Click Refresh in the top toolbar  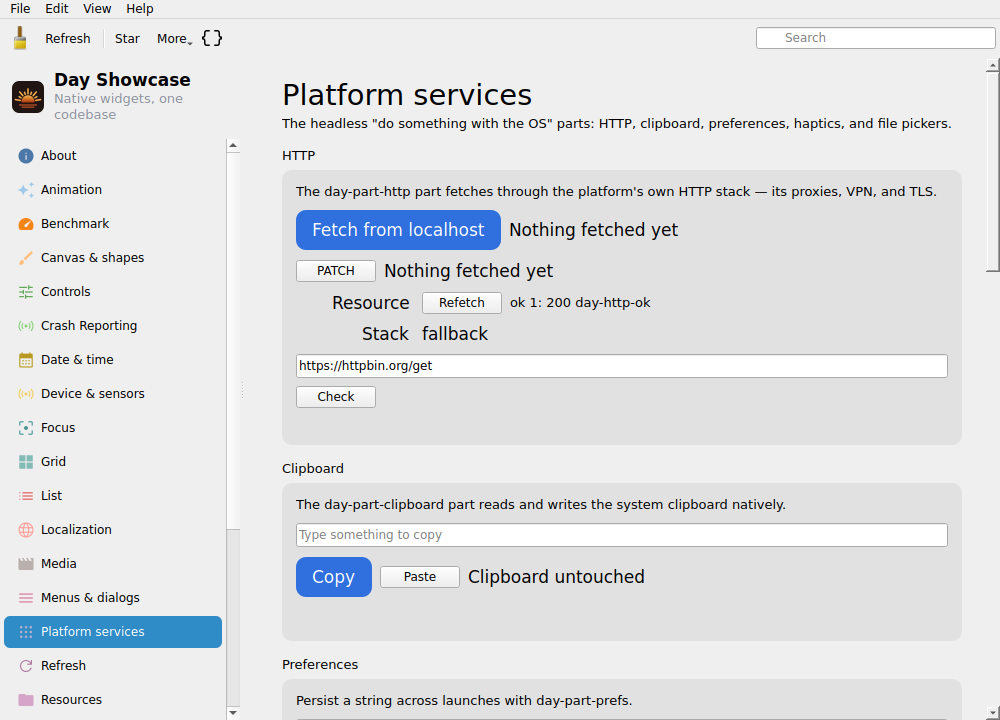[68, 39]
